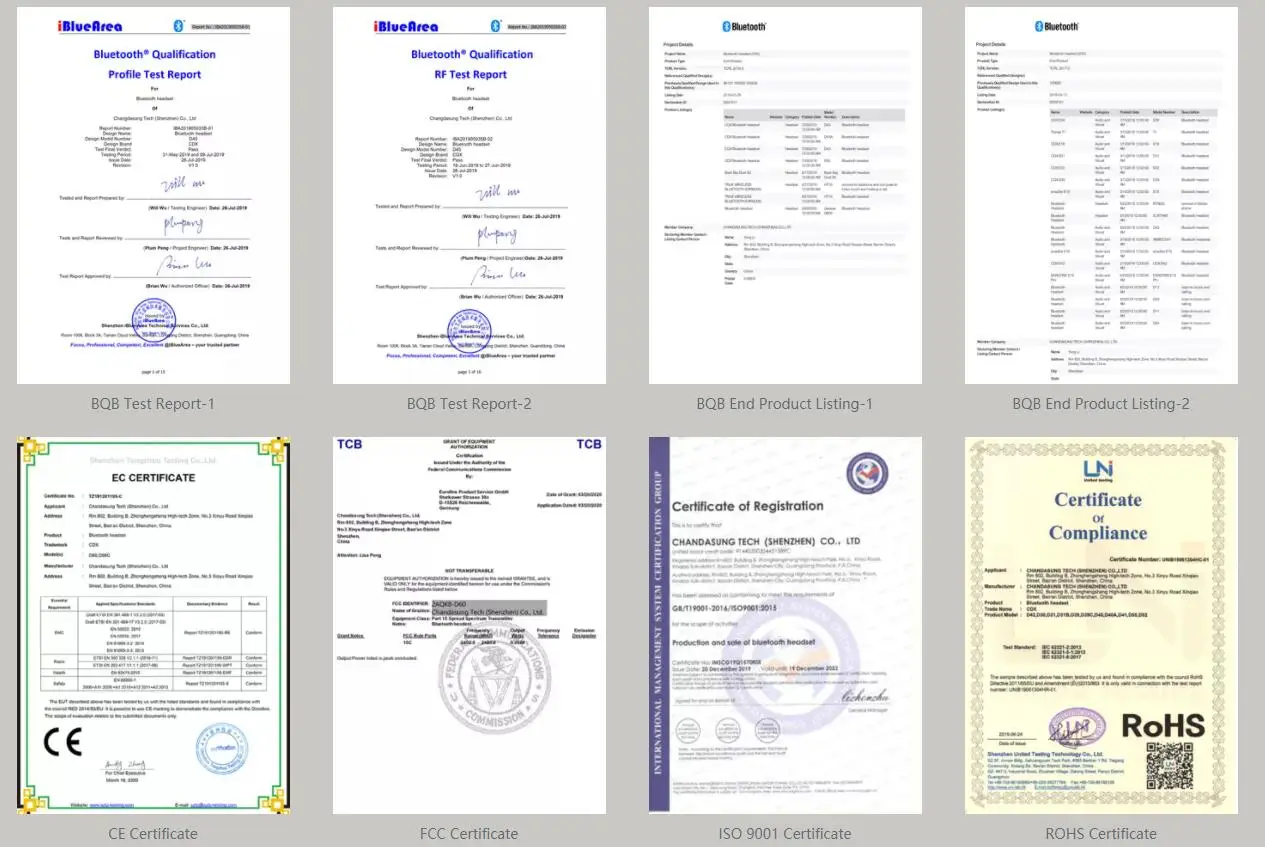Click the 'FCC Certificate' caption
This screenshot has height=847, width=1265.
pos(469,833)
